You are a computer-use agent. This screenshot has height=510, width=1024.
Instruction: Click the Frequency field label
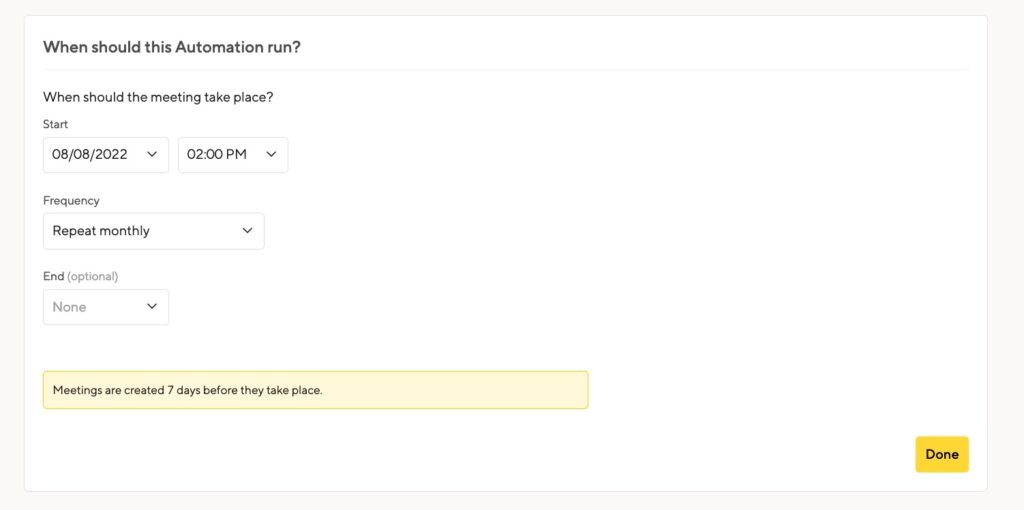click(71, 200)
